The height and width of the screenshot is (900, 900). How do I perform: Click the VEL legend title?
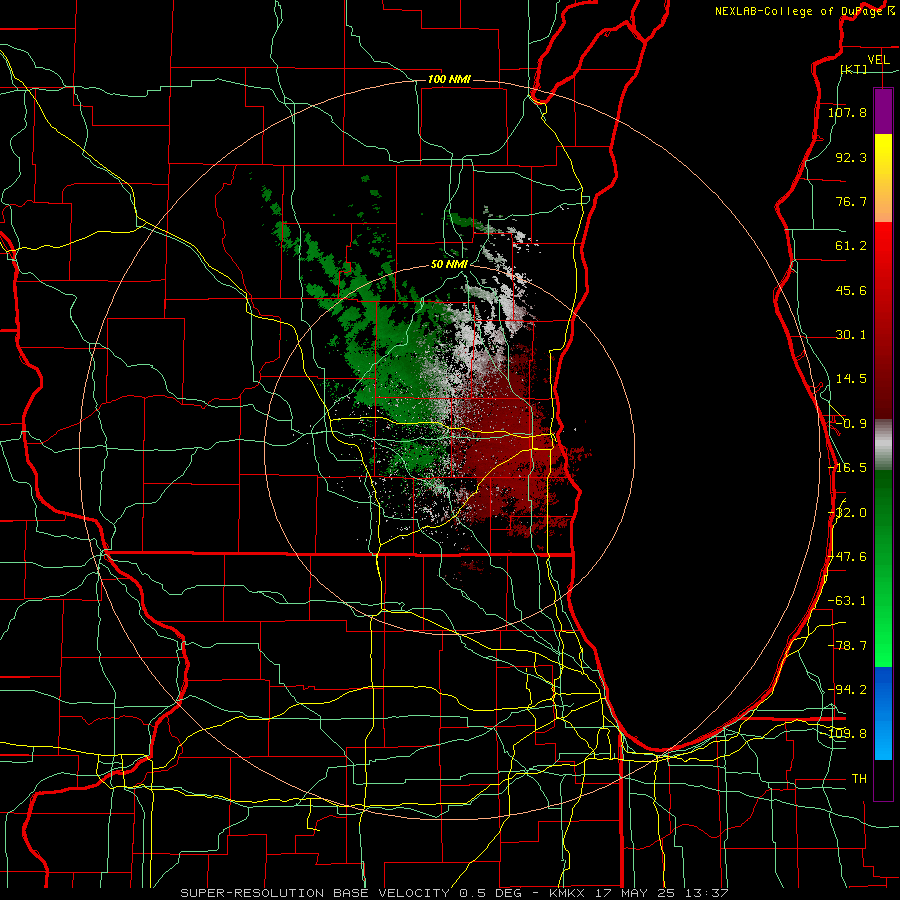point(879,59)
